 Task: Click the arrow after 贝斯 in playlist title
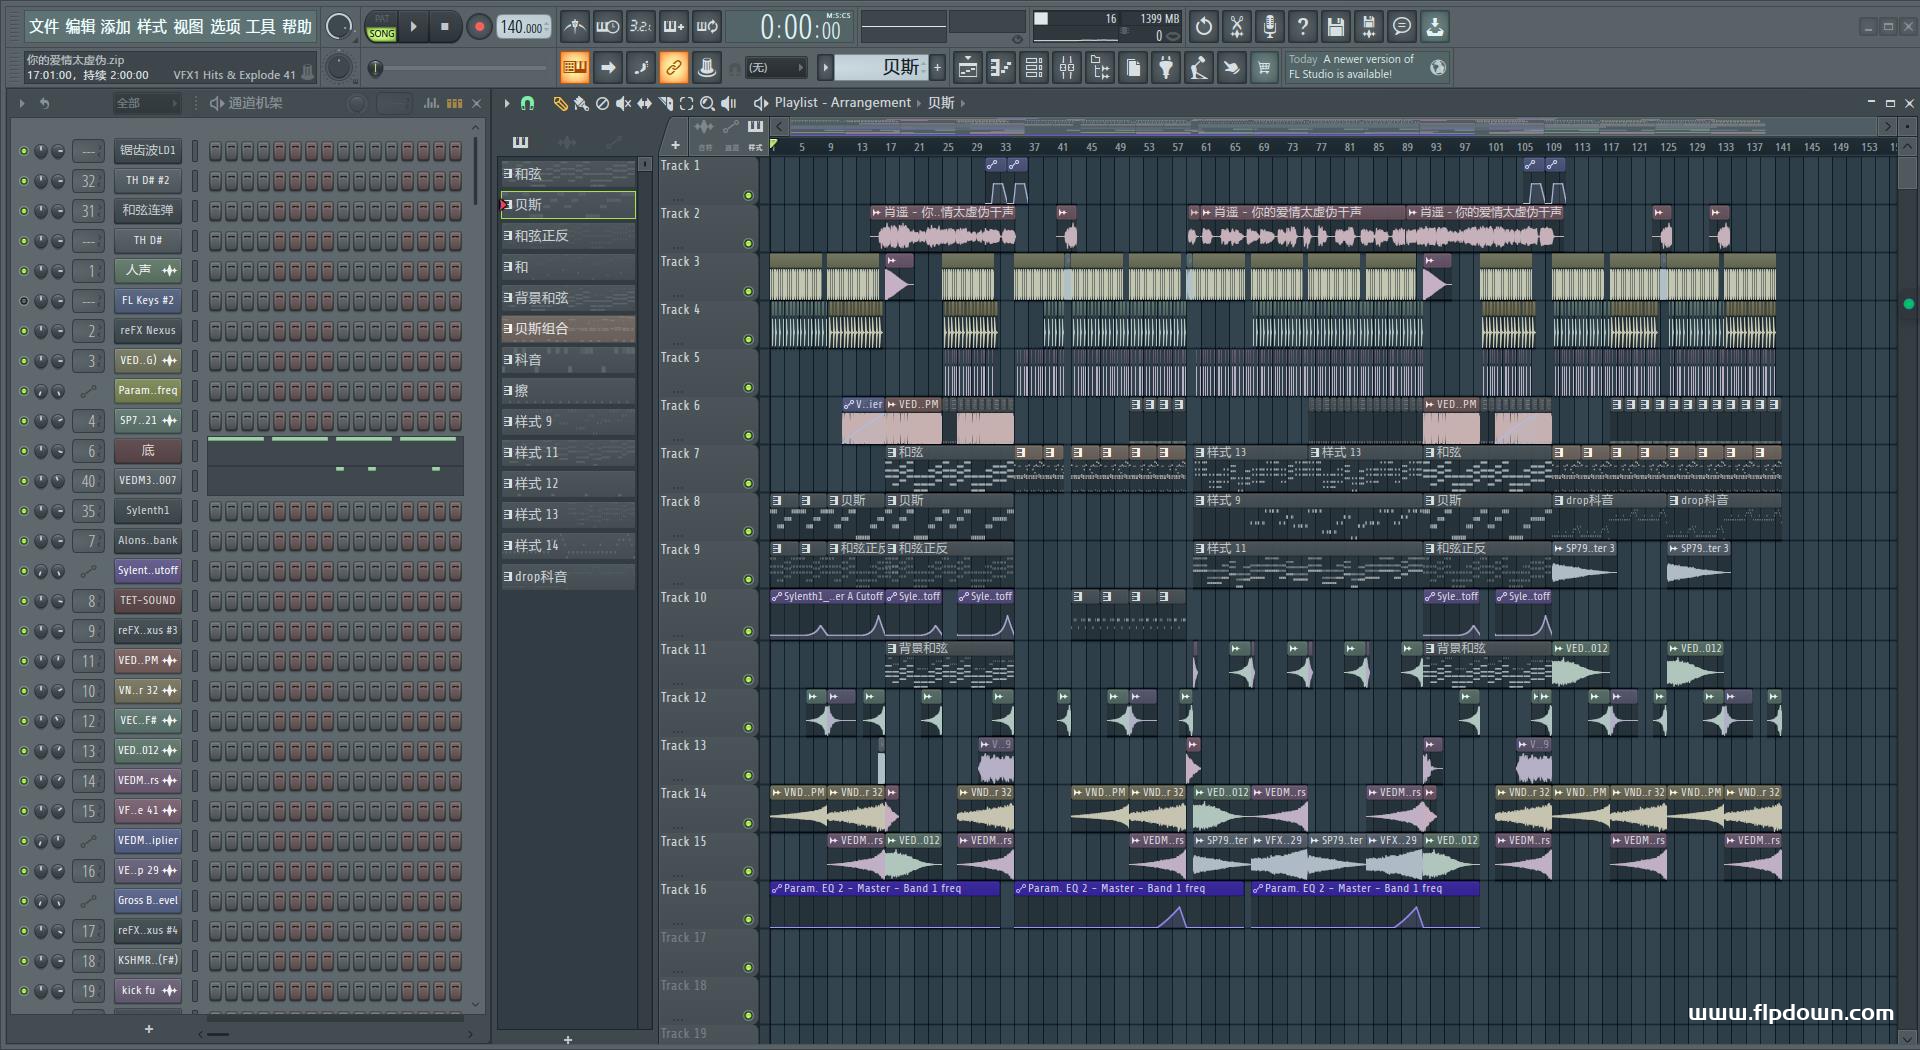(x=963, y=103)
